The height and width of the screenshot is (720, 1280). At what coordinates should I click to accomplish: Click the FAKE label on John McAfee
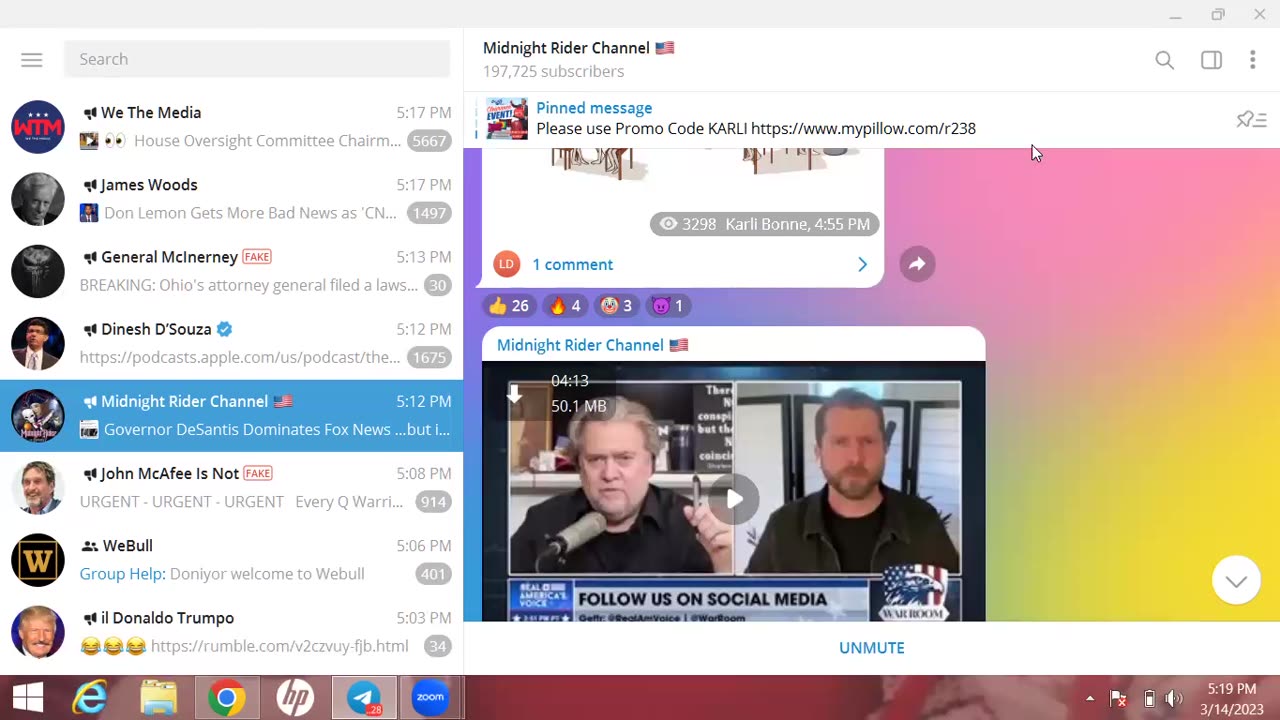click(x=258, y=473)
